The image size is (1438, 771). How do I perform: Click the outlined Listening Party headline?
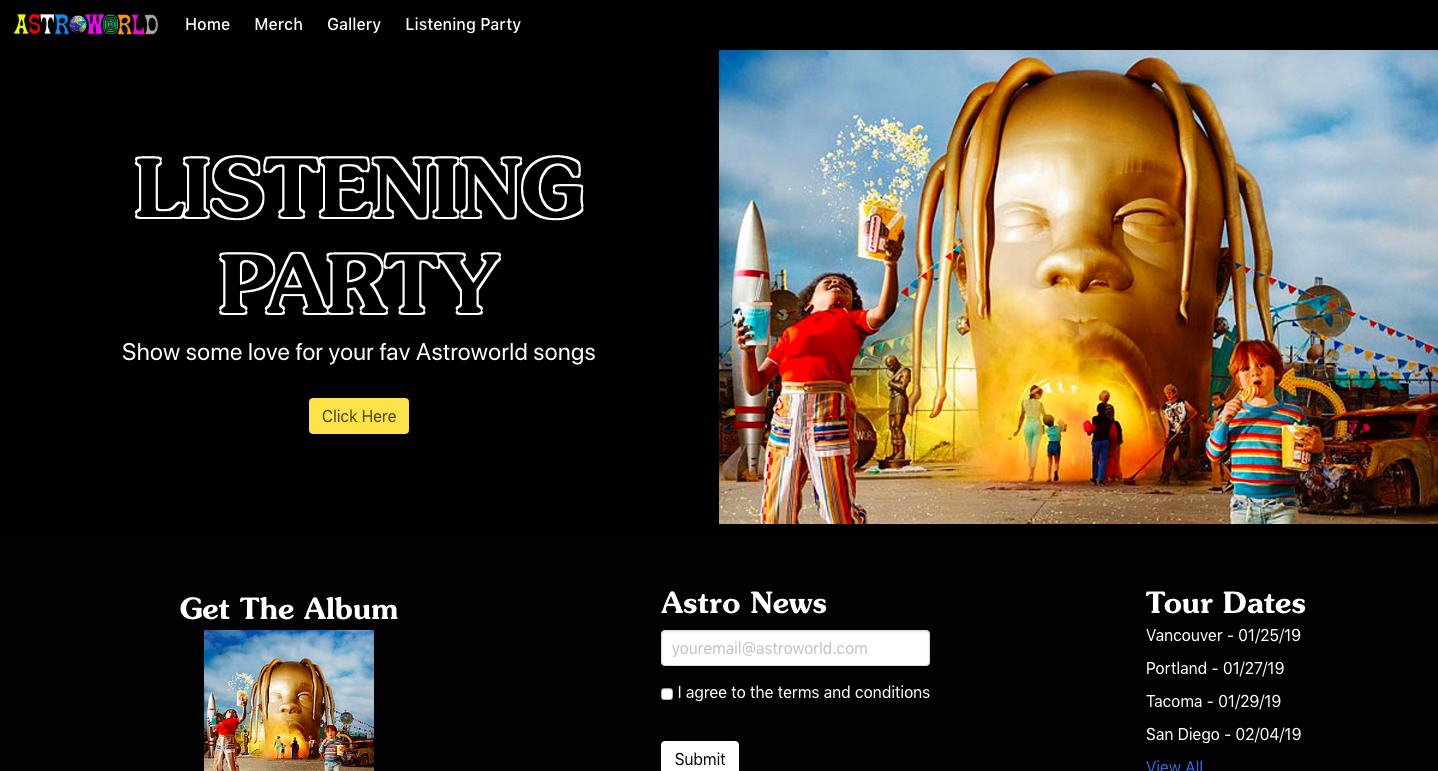click(x=359, y=235)
